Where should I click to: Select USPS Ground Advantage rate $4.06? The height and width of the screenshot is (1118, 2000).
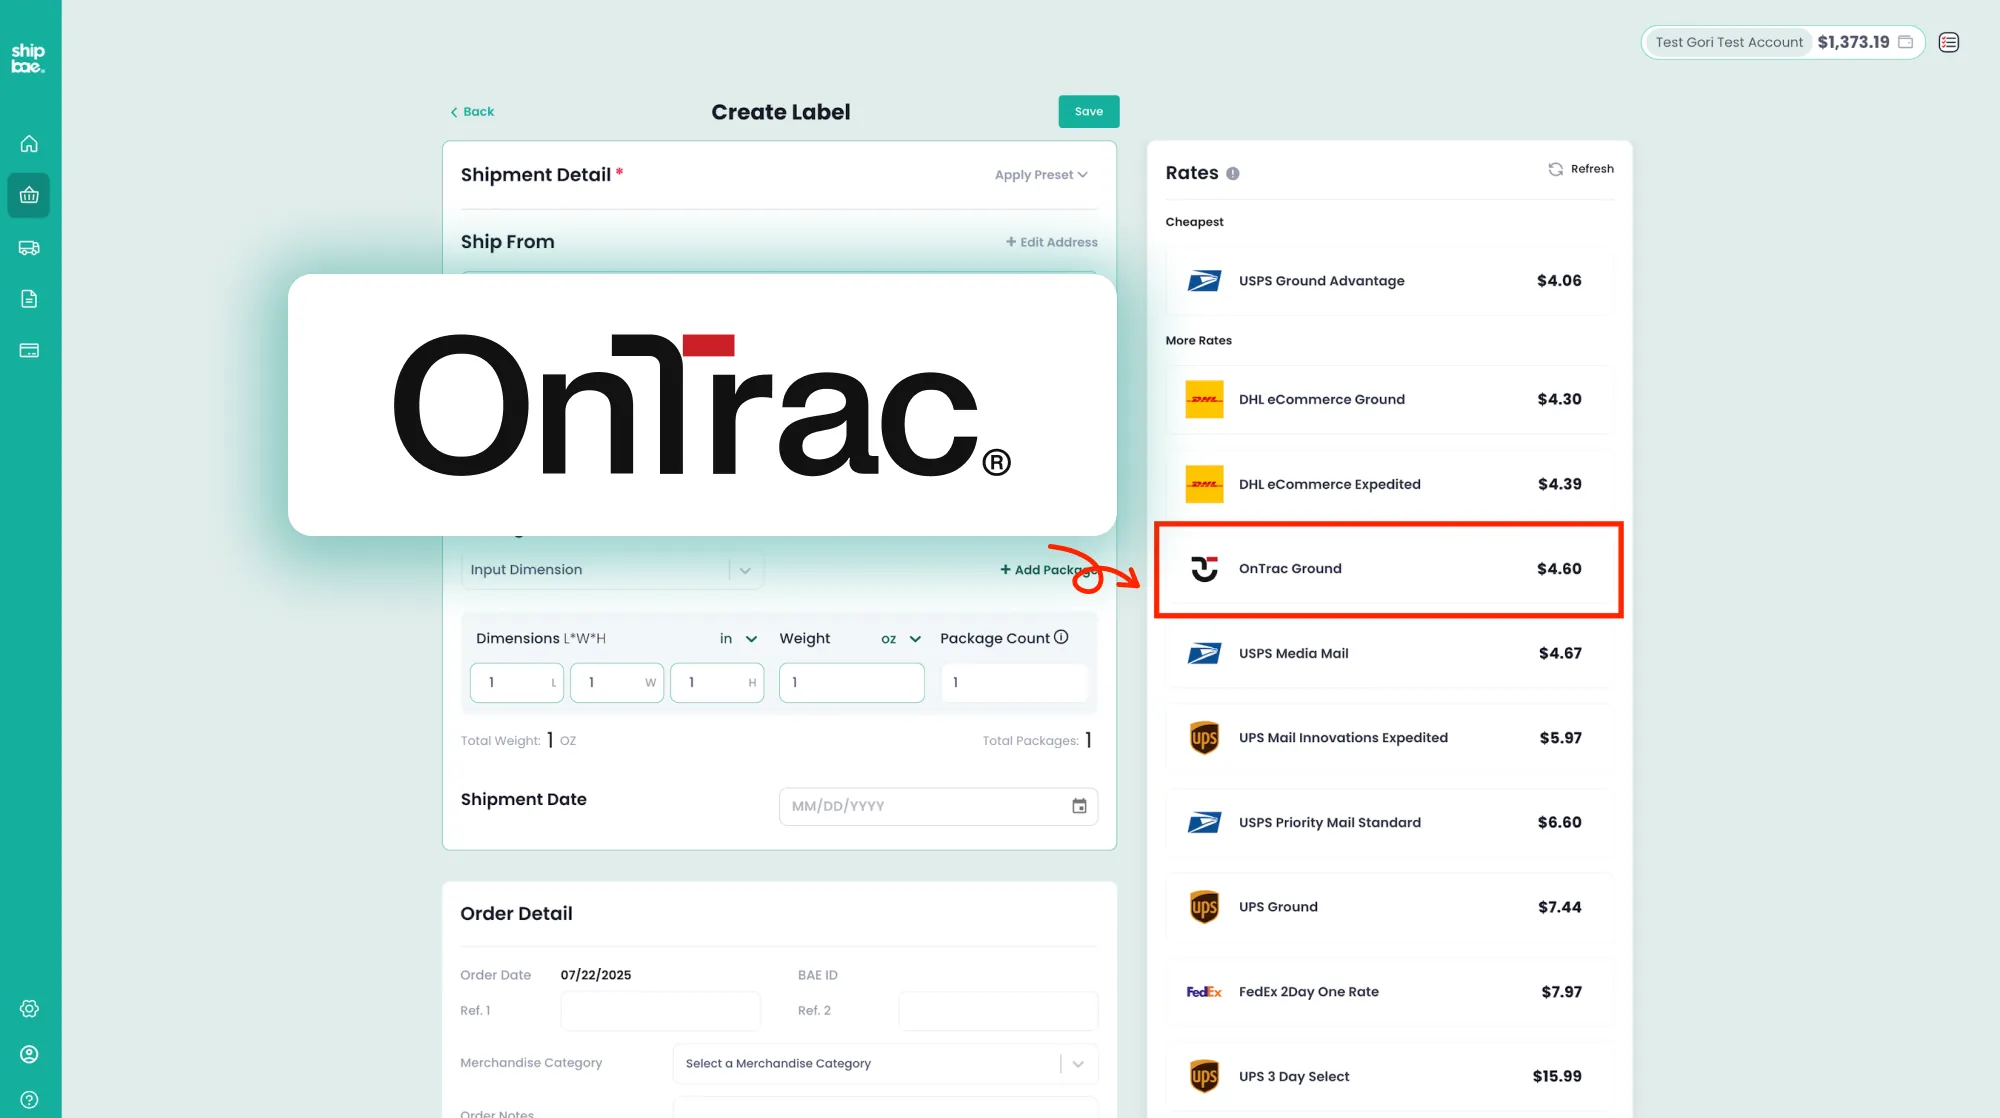coord(1389,281)
